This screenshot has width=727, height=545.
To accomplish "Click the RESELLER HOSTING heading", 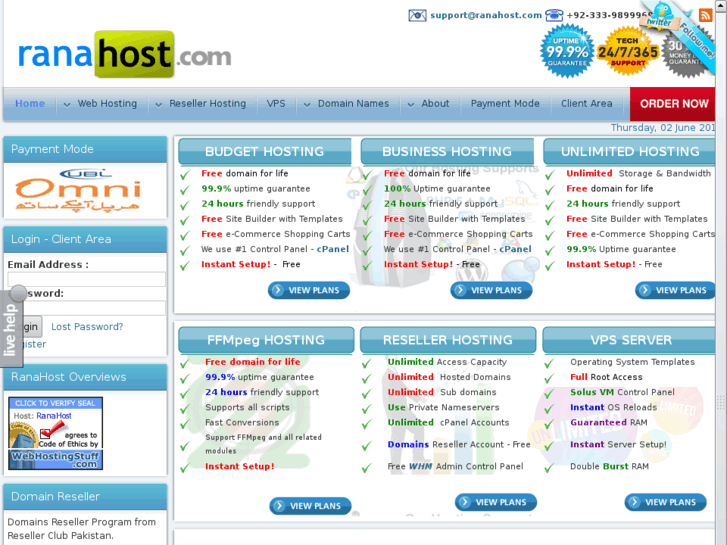I will 448,340.
